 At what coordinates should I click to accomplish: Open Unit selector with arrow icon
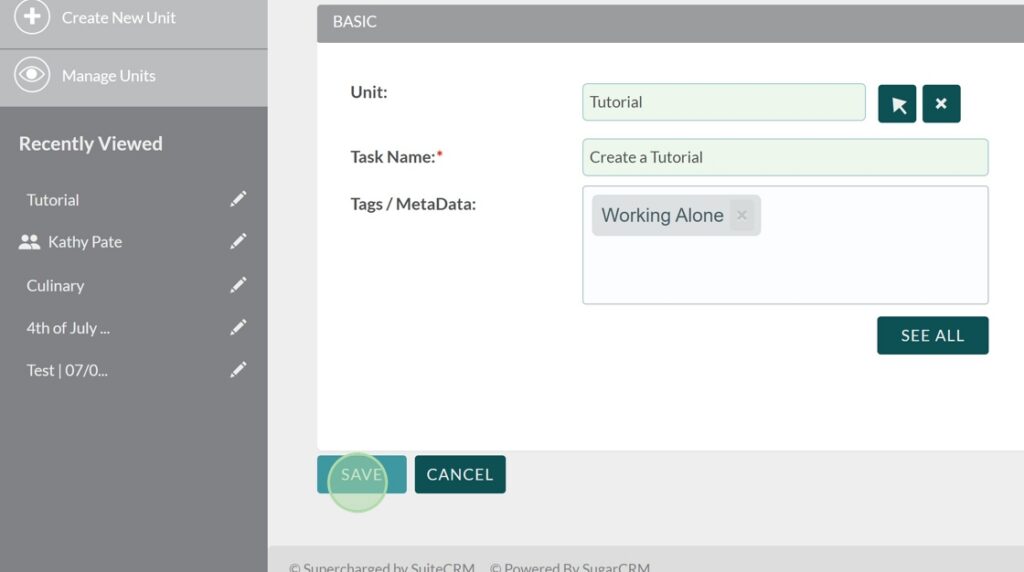coord(897,104)
